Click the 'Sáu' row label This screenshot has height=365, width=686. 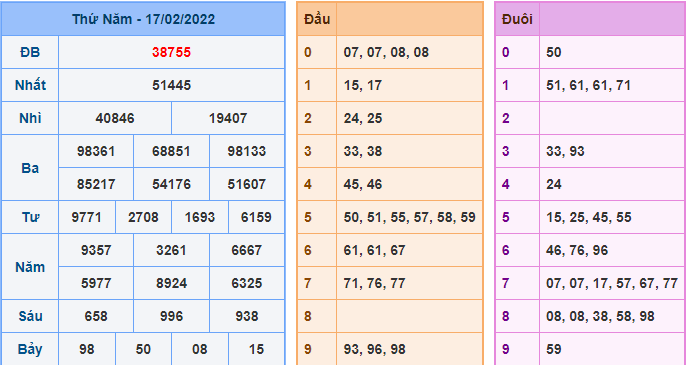30,316
